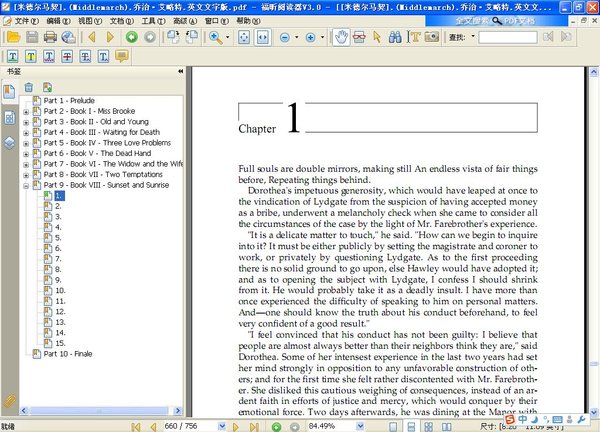Click the Note comment bubble tool
600x432 pixels.
(122, 56)
